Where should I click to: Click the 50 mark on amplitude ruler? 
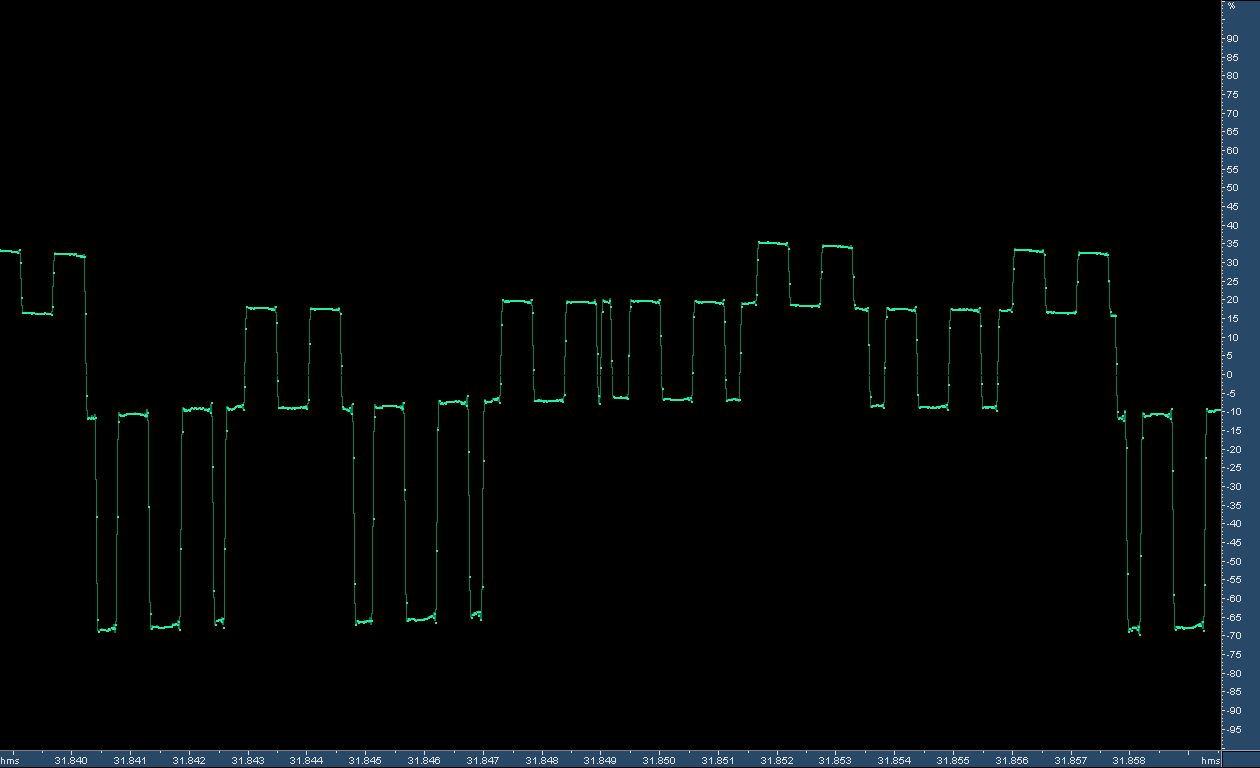pyautogui.click(x=1233, y=188)
